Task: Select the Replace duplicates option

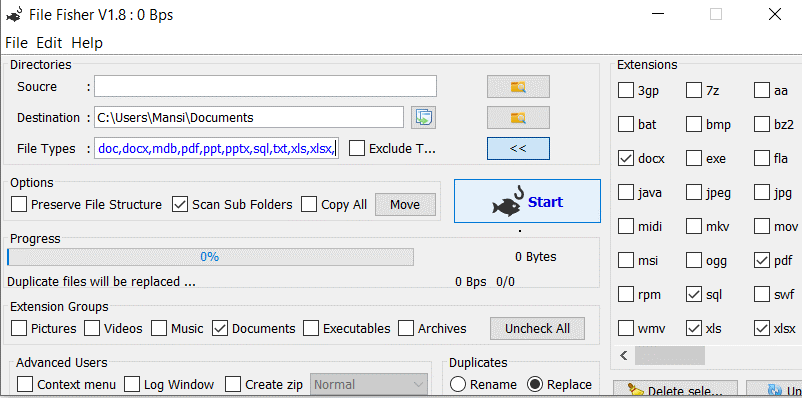Action: (535, 384)
